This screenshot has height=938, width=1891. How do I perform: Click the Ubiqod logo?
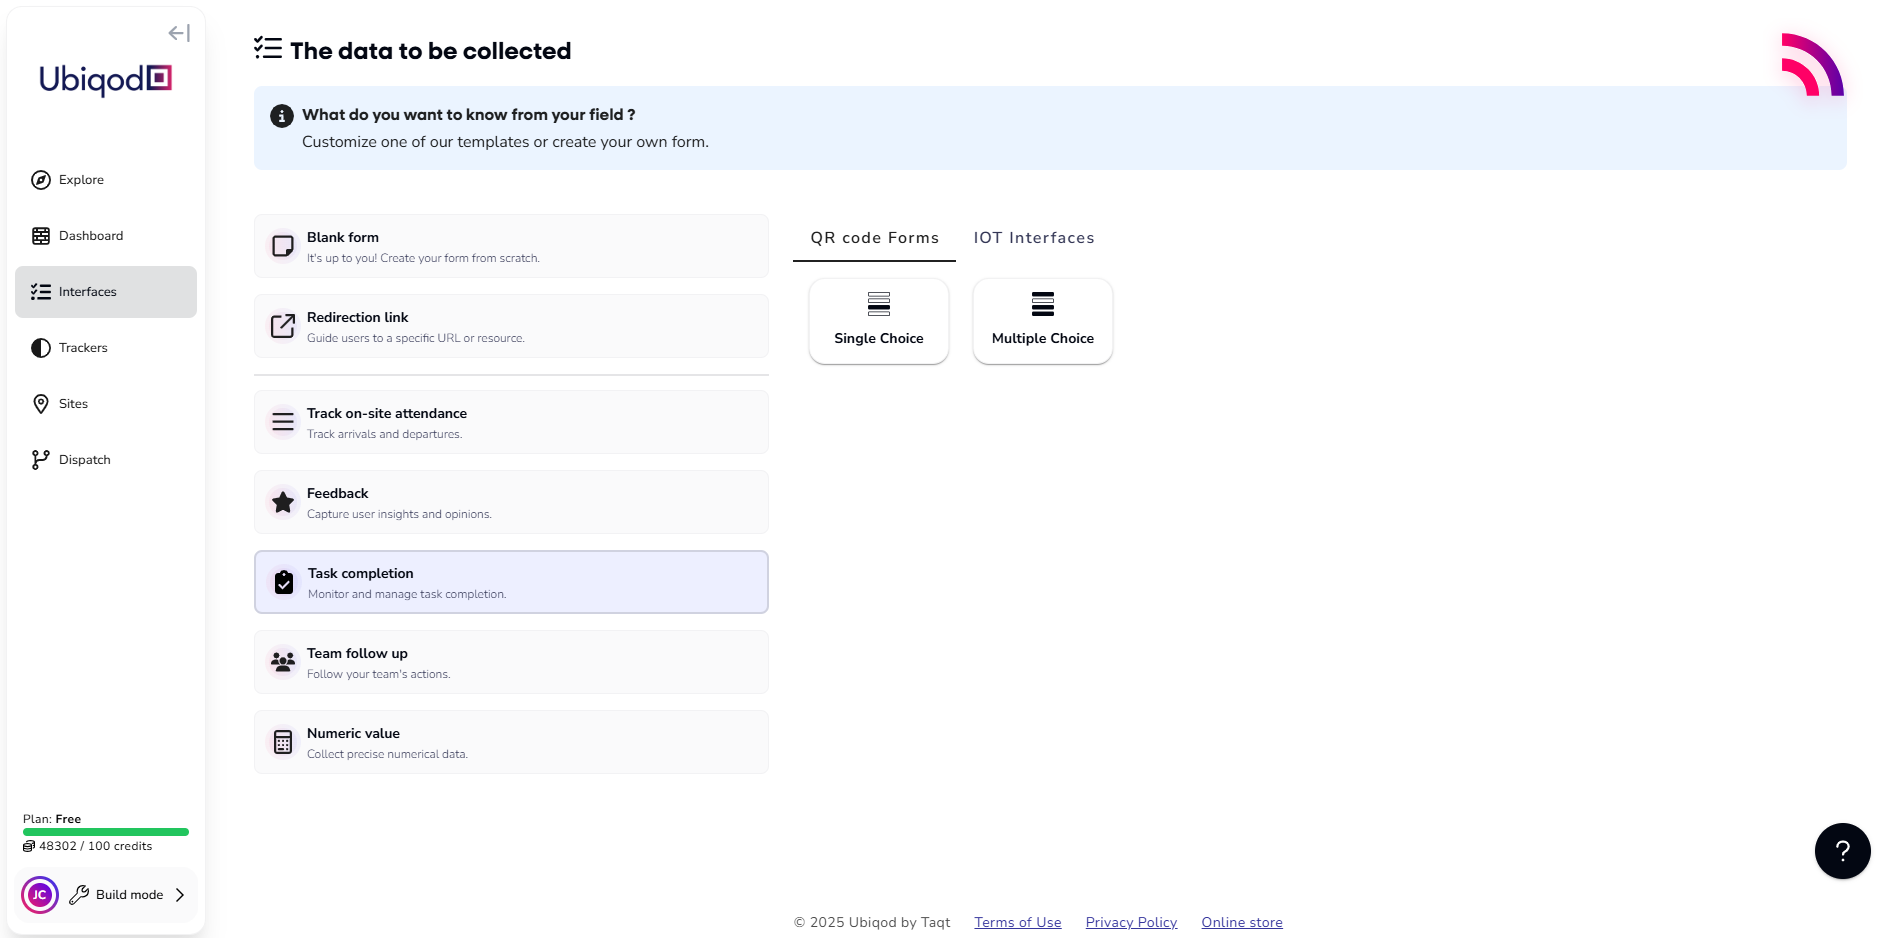[105, 79]
